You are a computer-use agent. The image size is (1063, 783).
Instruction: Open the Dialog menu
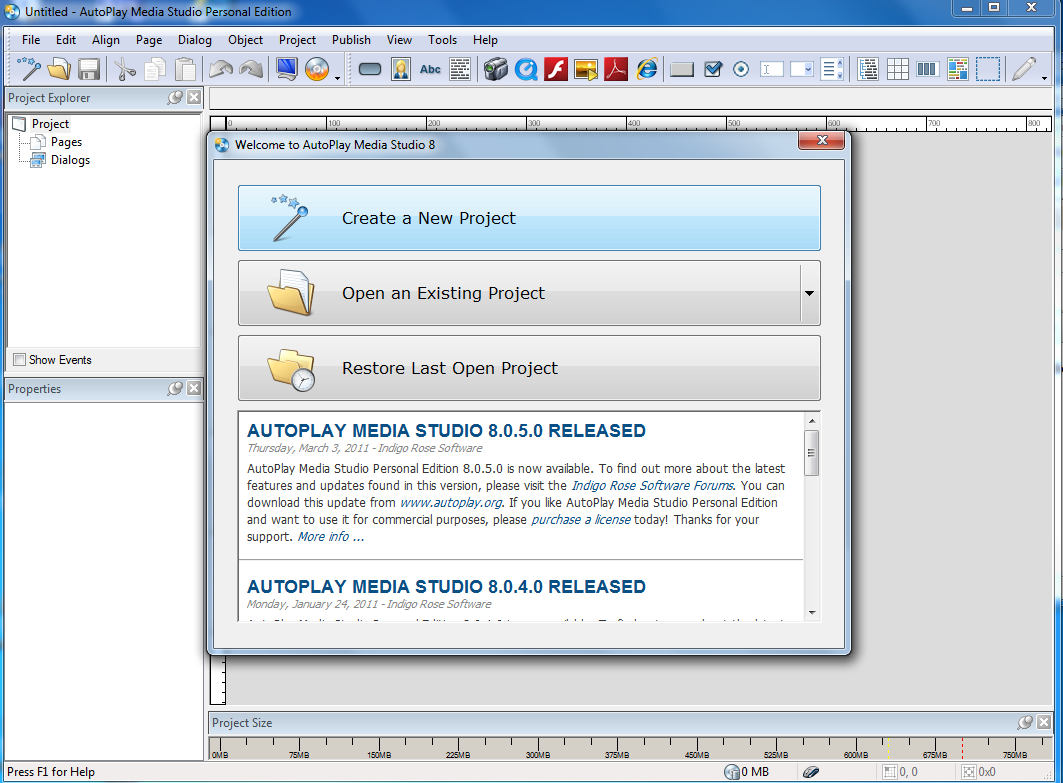195,40
